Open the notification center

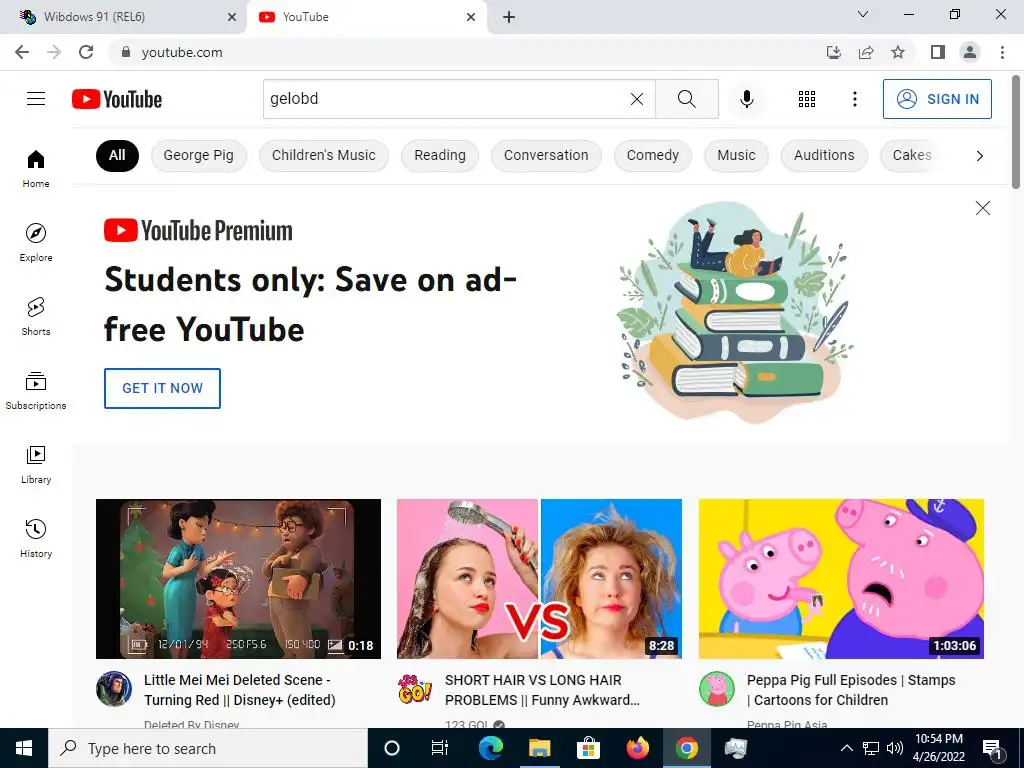(992, 748)
